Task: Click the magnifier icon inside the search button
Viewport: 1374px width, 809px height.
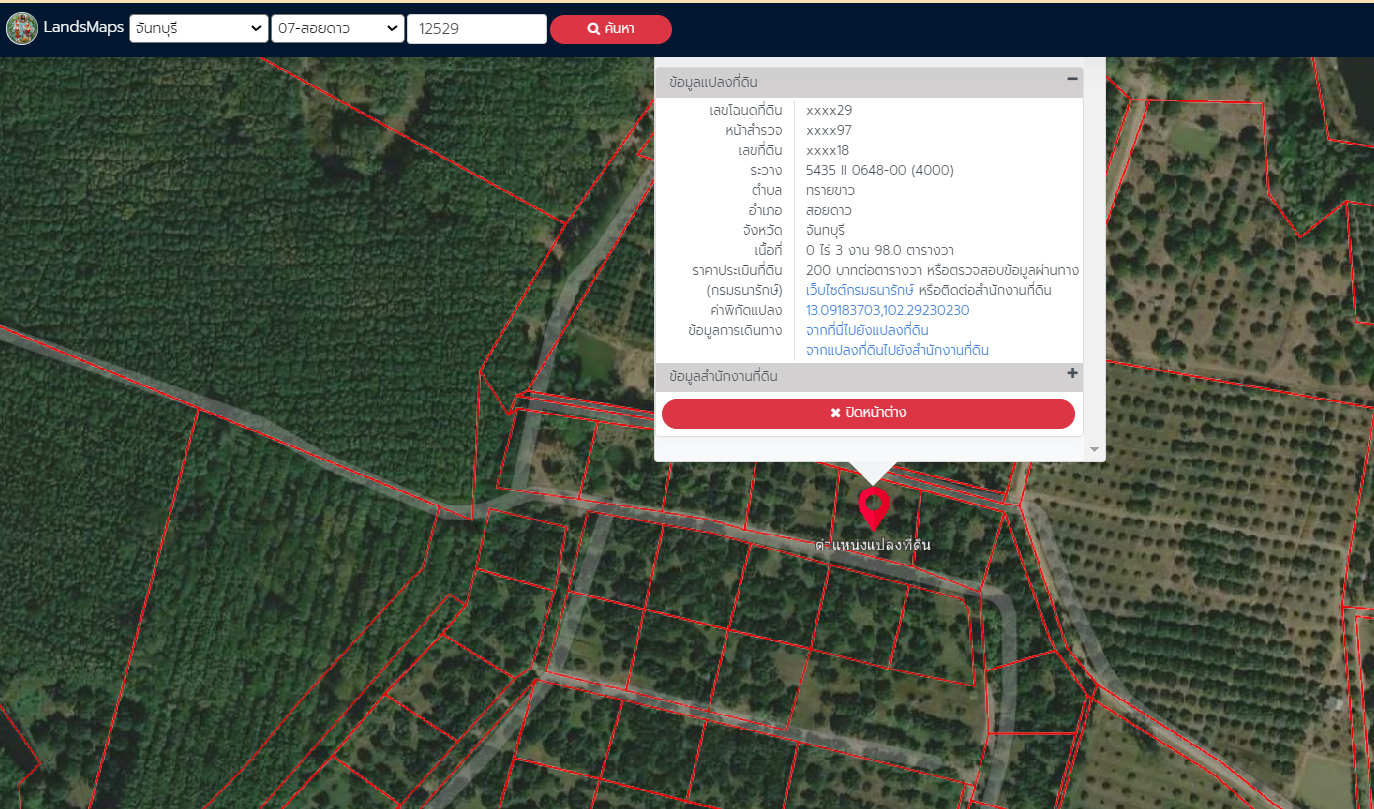Action: click(593, 30)
